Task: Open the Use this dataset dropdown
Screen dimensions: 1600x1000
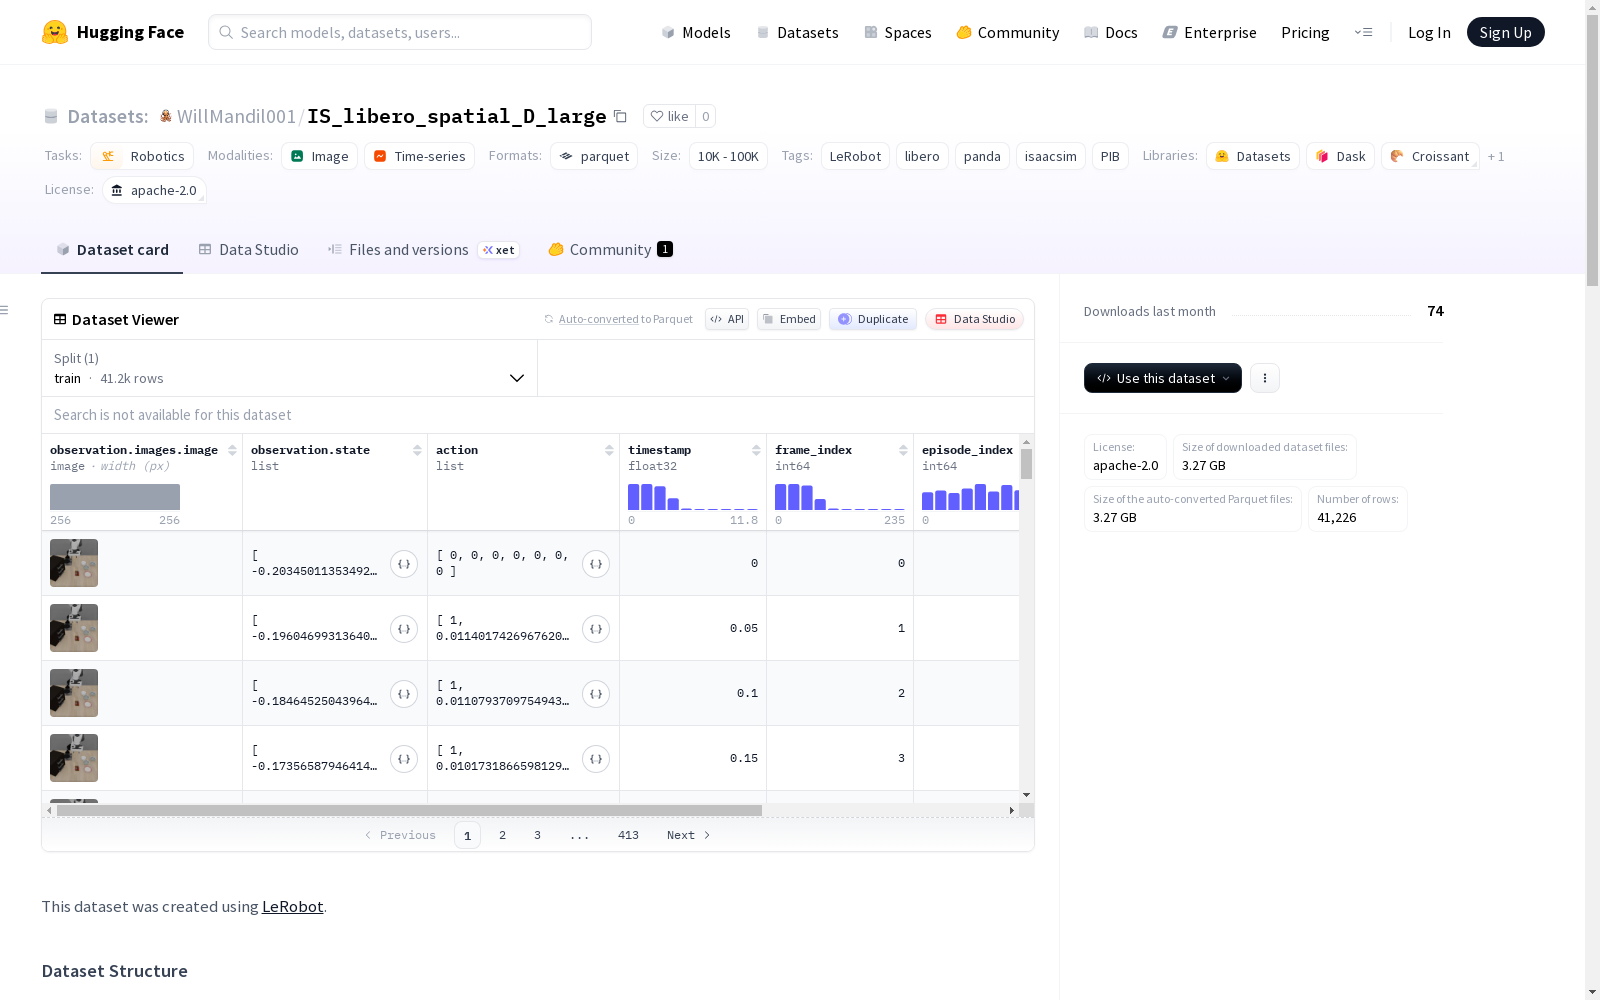Action: 1163,378
